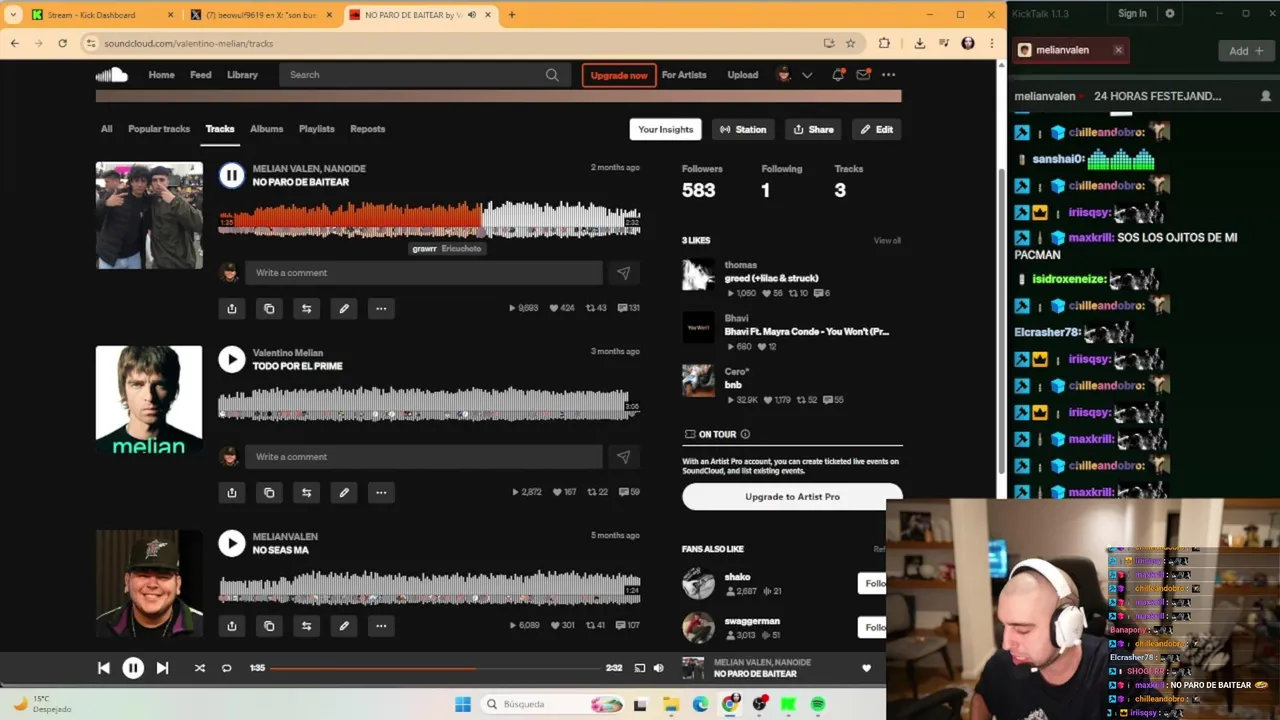Open the Add dropdown in KickTalk
This screenshot has height=720, width=1280.
(x=1246, y=51)
